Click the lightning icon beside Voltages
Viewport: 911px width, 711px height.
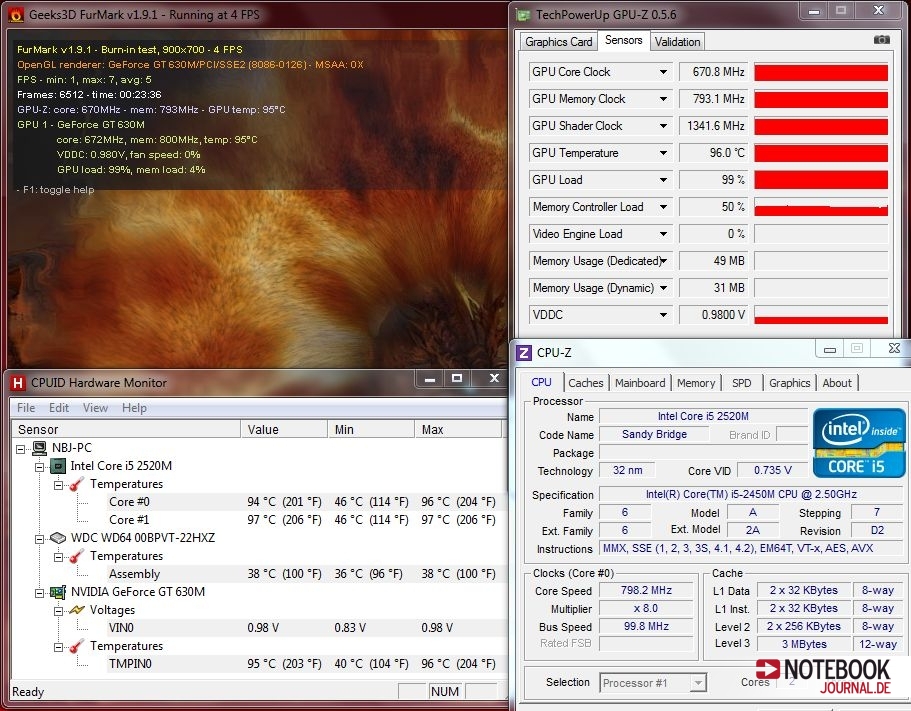77,610
